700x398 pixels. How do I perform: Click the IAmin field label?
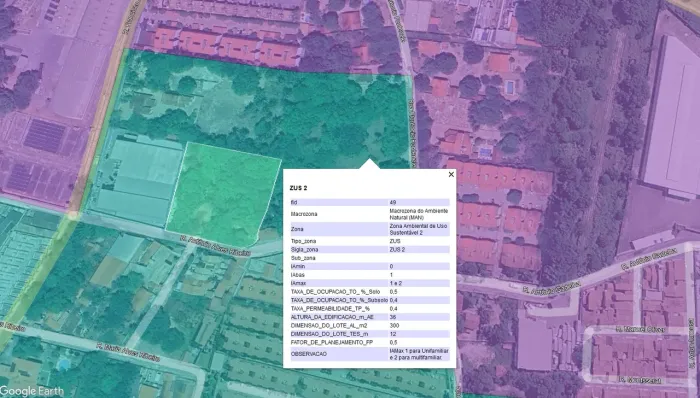point(297,267)
